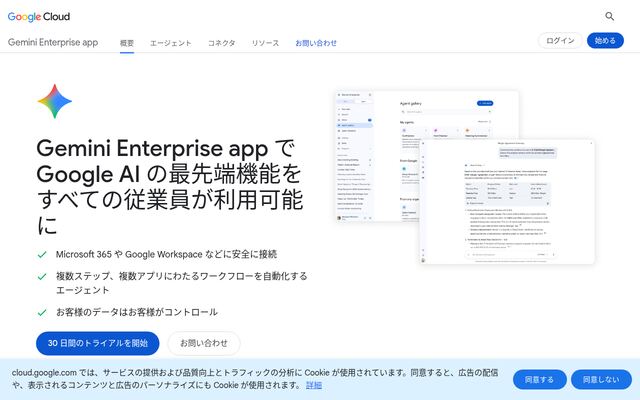Switch to the コネクタ tab
640x400 pixels.
[222, 43]
